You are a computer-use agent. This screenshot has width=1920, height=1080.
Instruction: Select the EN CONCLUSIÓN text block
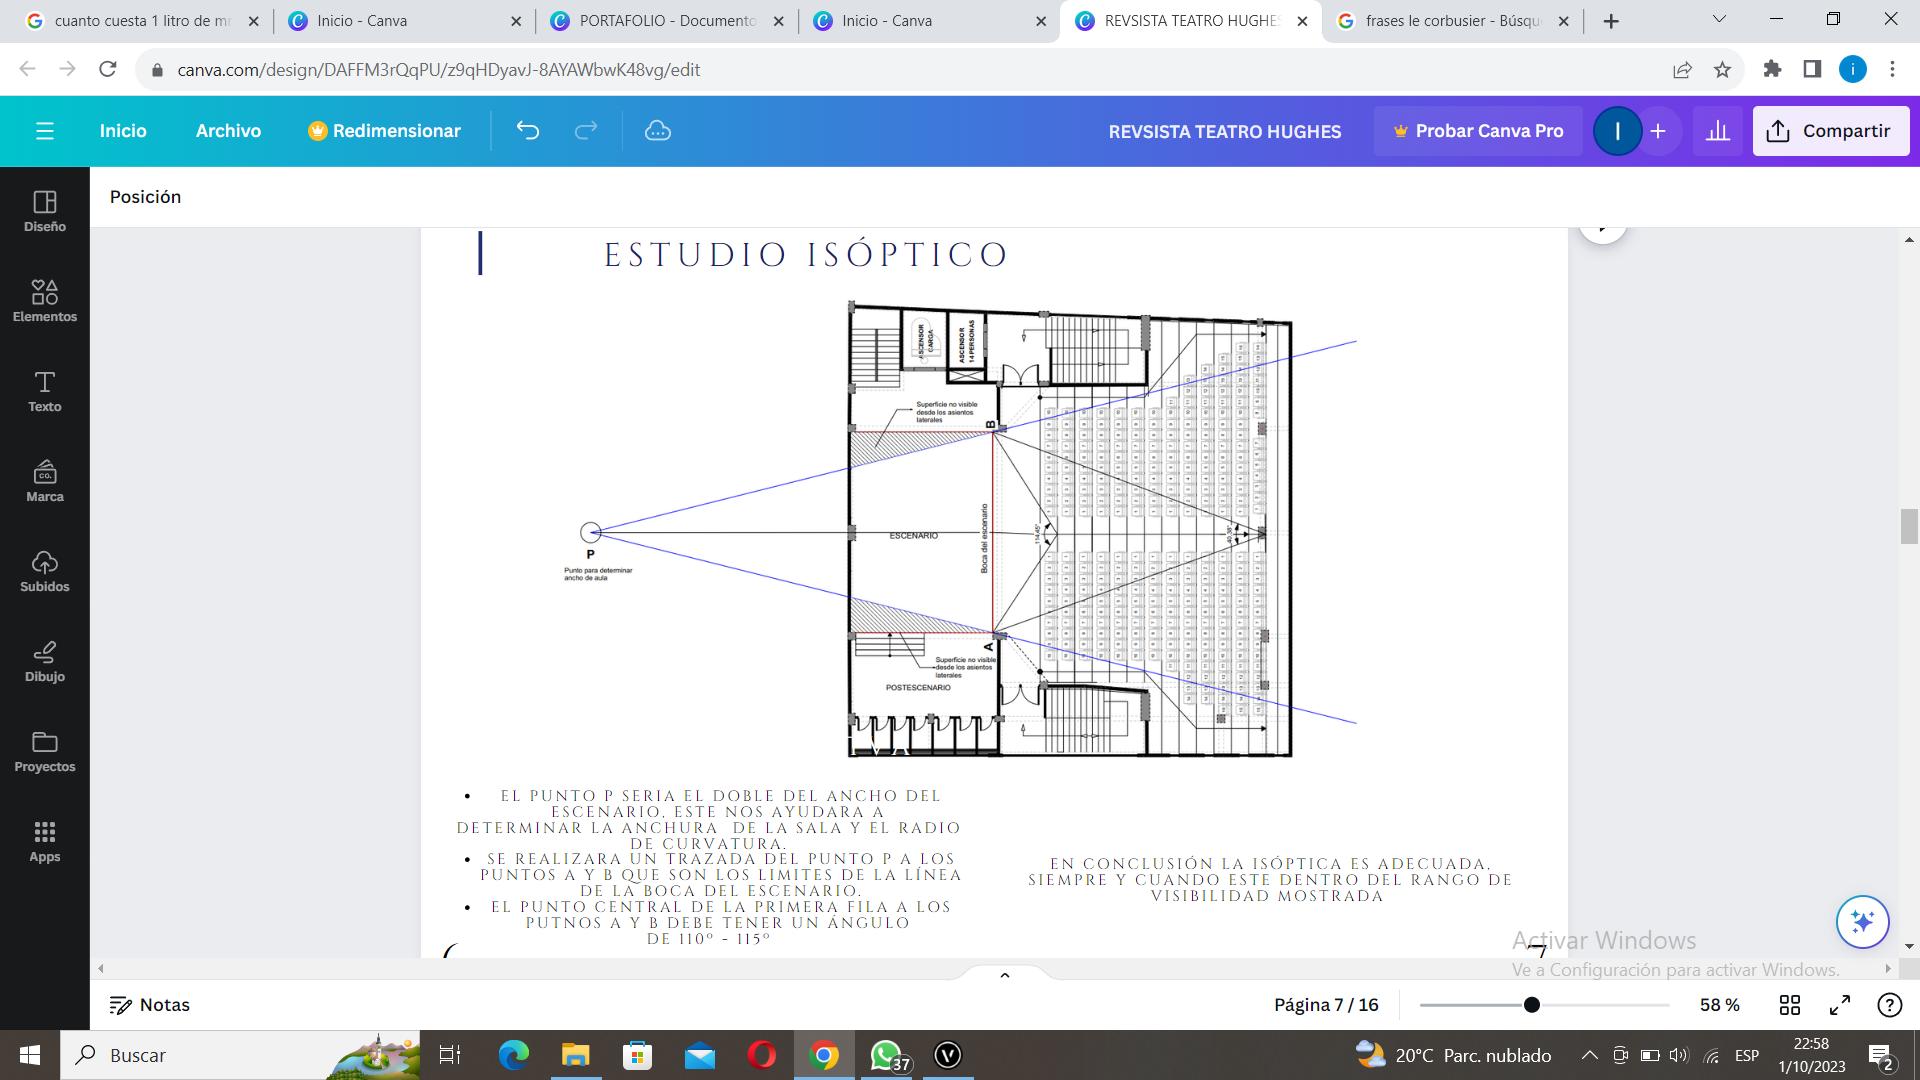[1269, 880]
